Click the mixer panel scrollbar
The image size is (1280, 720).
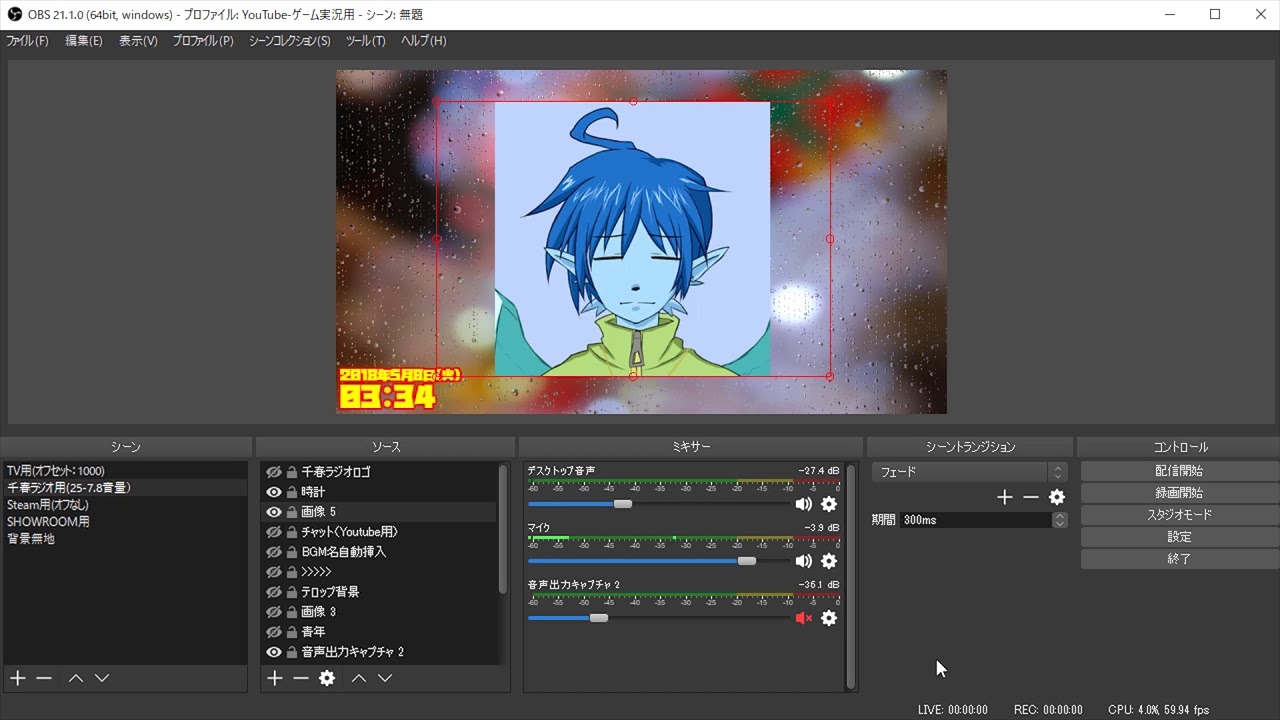(851, 576)
